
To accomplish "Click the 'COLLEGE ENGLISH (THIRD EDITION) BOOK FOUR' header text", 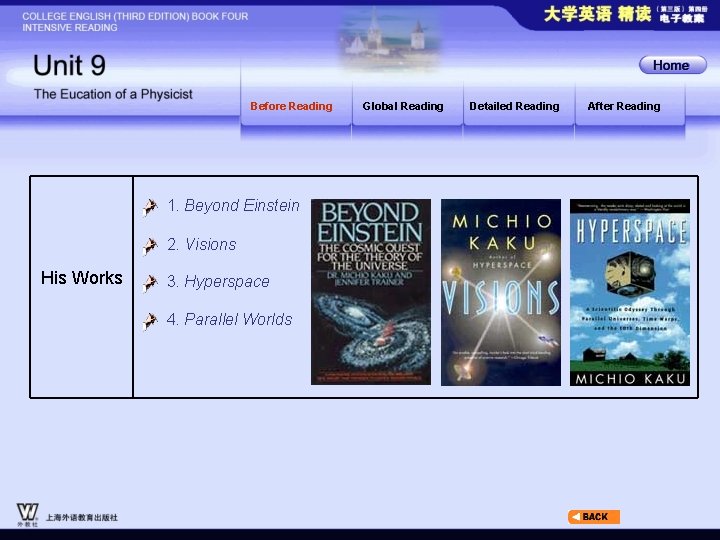I will [x=135, y=16].
